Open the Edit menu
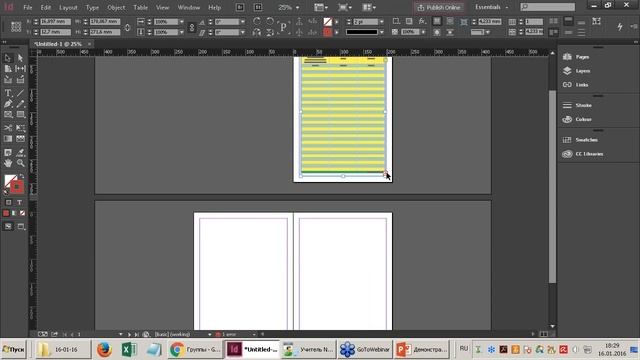640x360 pixels. coord(46,7)
